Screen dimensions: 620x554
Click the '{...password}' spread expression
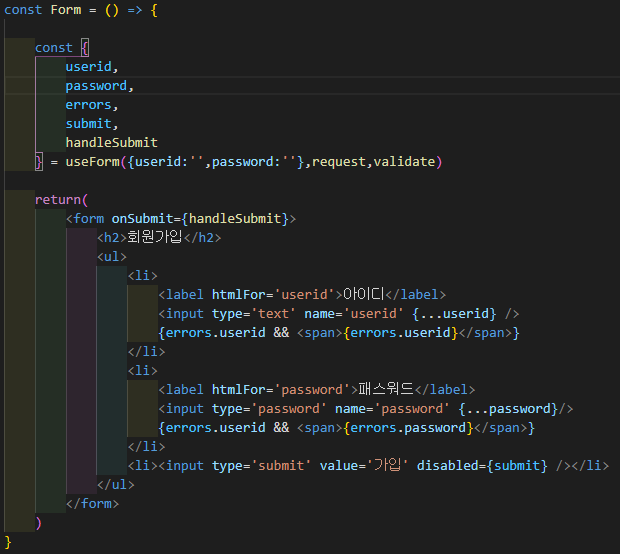(508, 408)
